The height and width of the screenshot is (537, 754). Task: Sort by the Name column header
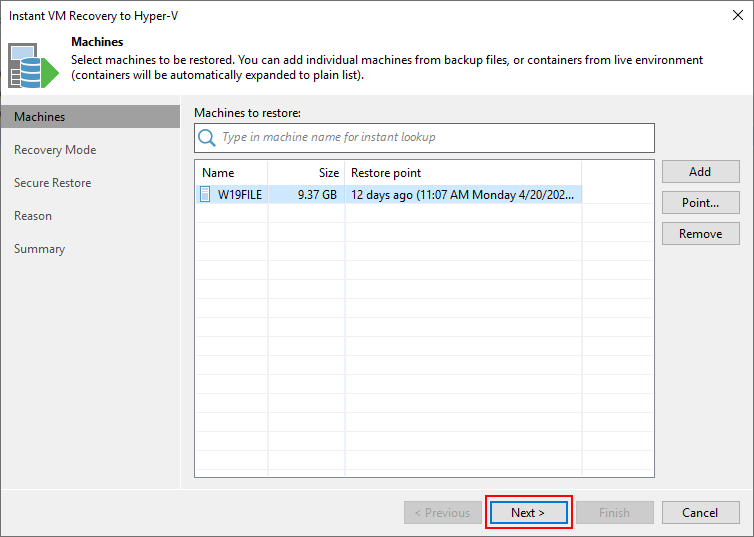(x=231, y=173)
